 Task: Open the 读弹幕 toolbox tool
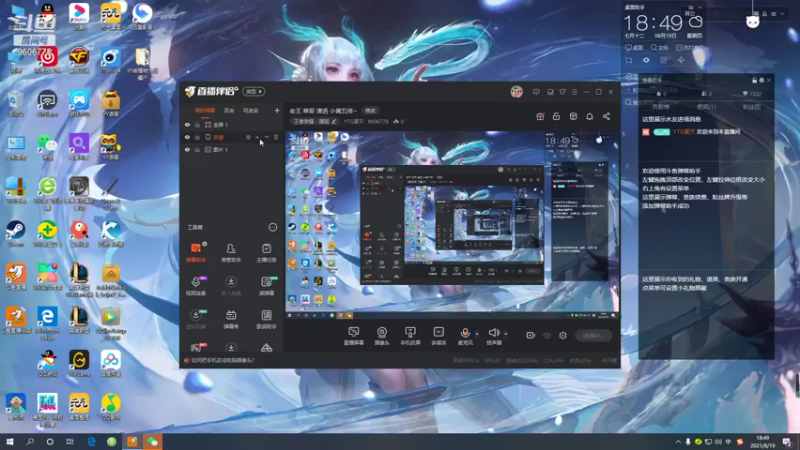pyautogui.click(x=266, y=286)
